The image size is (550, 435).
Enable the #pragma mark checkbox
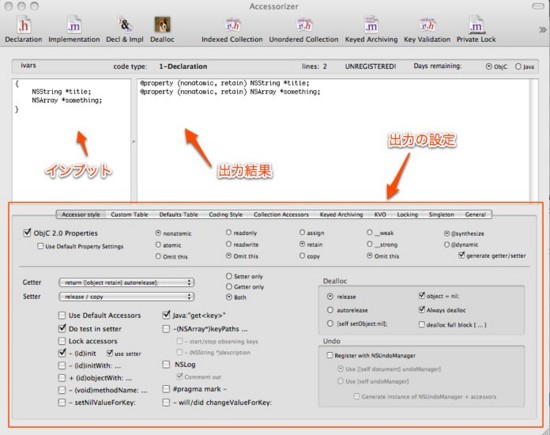166,389
